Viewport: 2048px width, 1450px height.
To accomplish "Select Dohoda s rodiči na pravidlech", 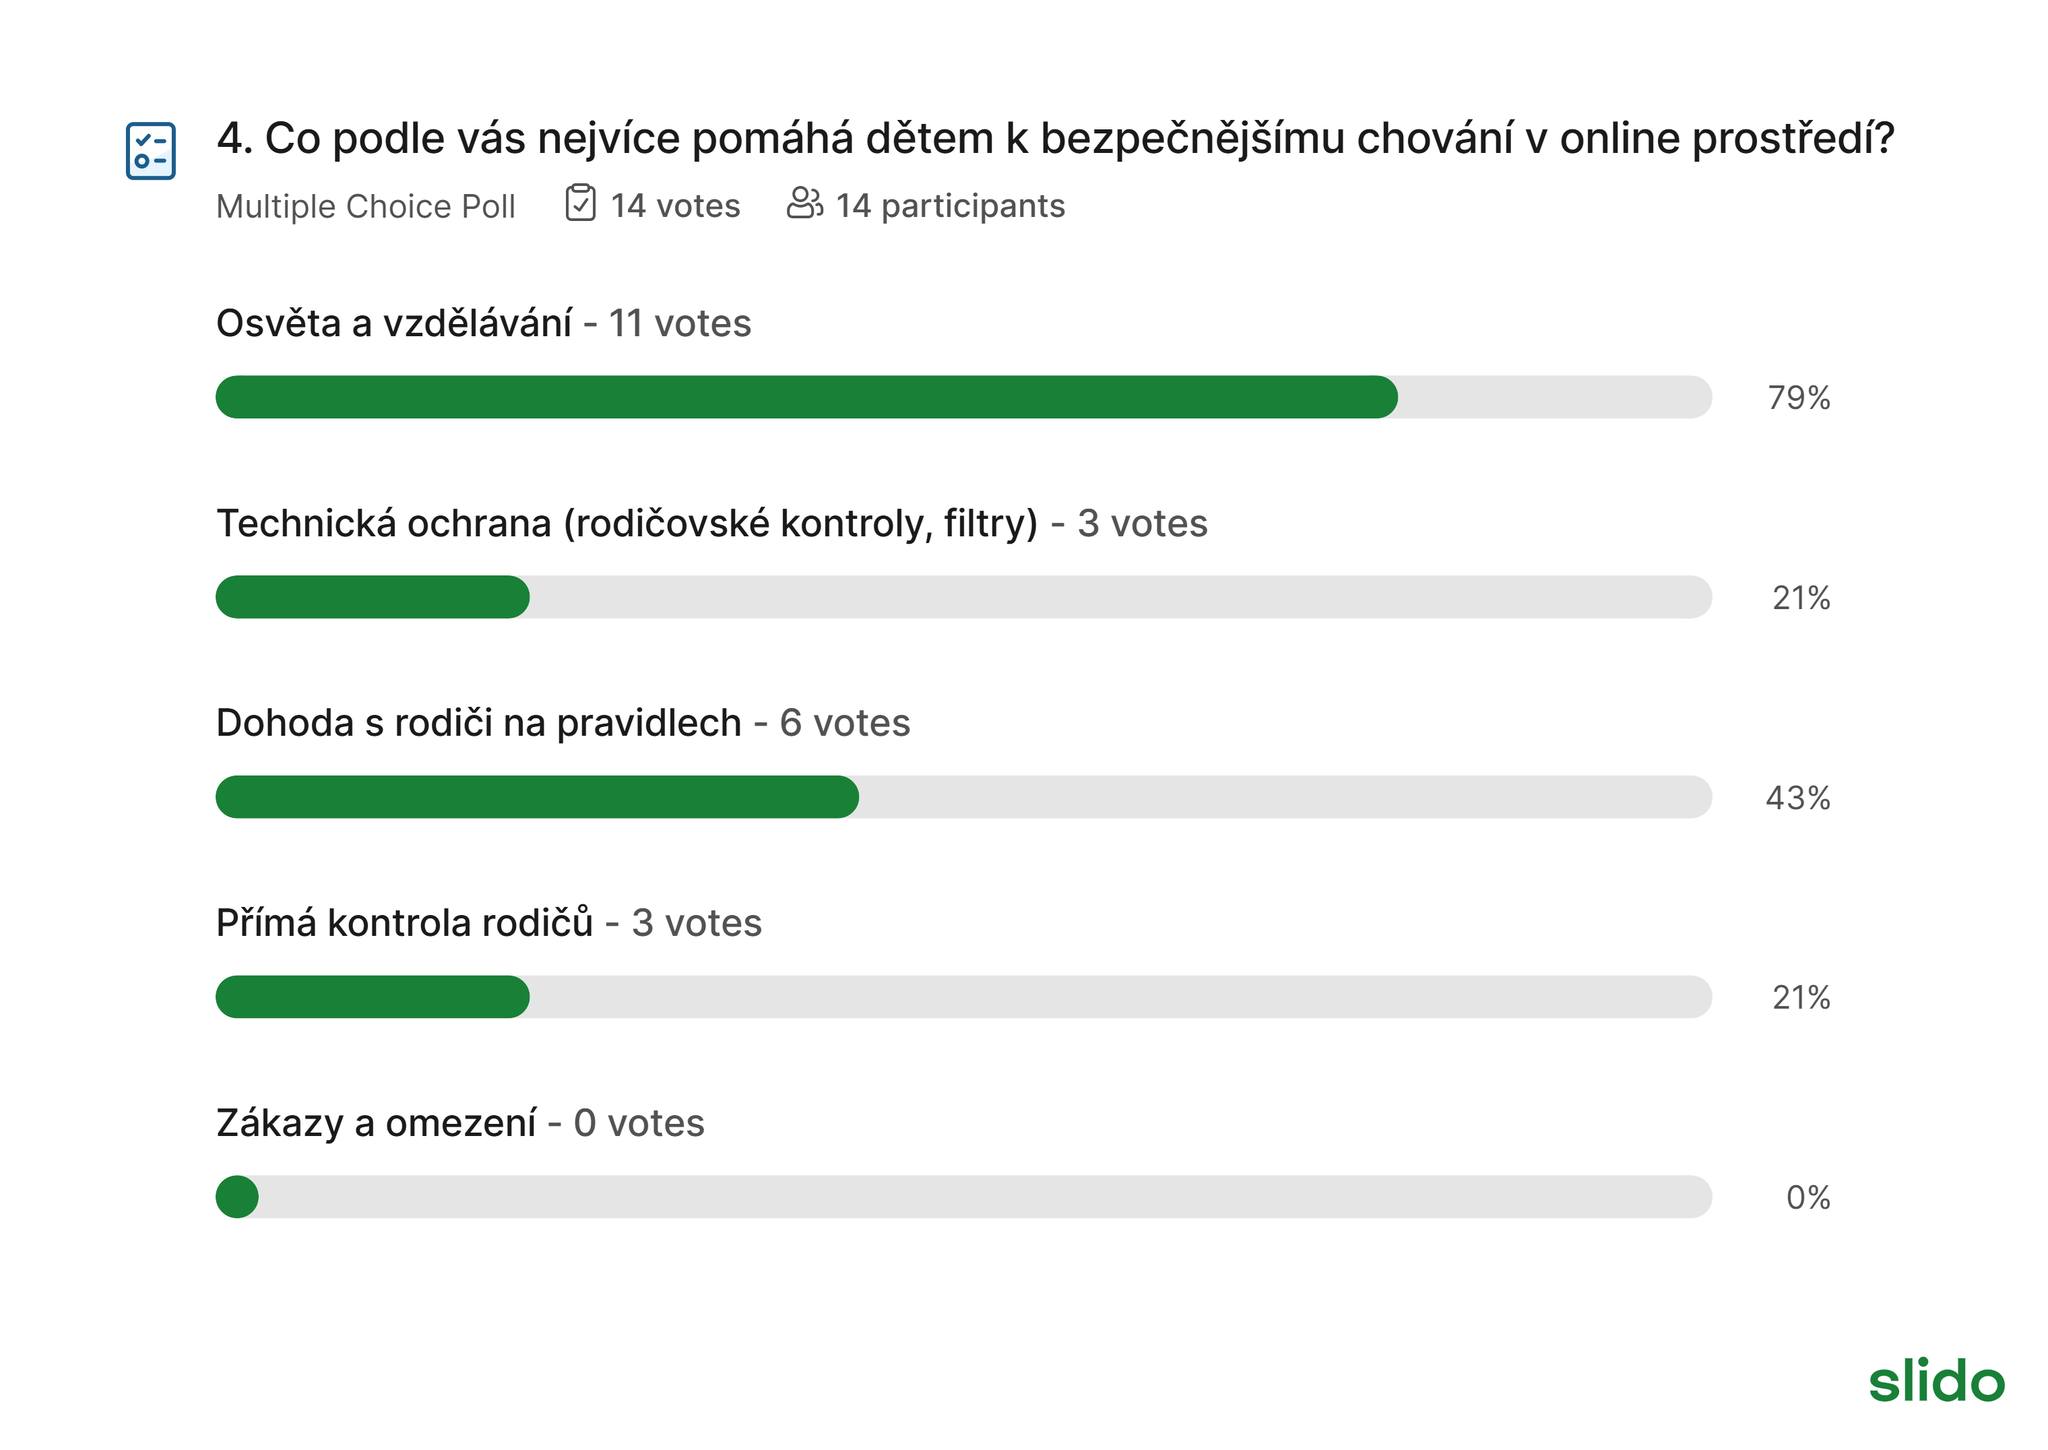I will click(479, 723).
